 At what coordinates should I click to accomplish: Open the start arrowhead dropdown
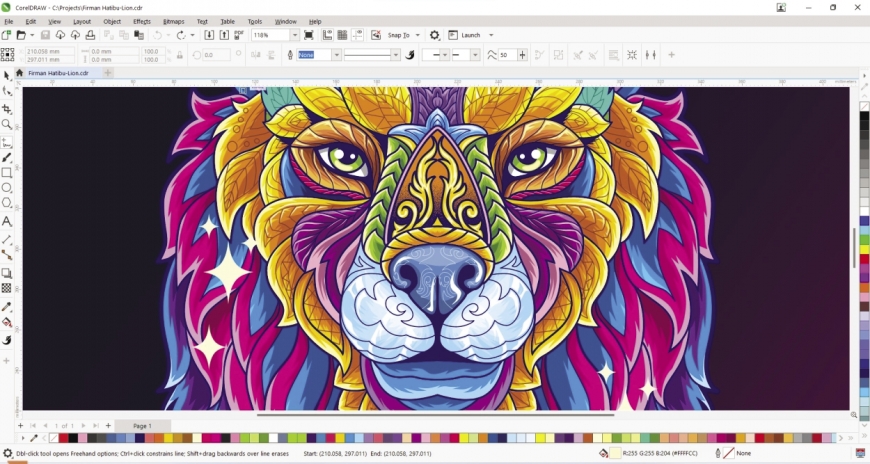(444, 54)
